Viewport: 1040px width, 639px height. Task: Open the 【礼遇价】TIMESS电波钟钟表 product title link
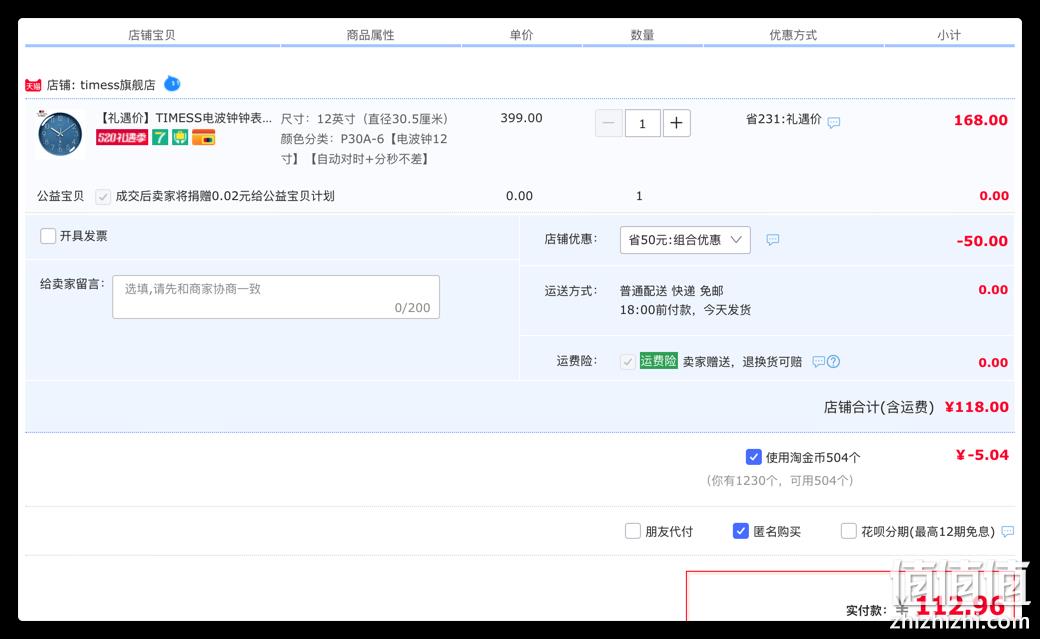tap(184, 118)
